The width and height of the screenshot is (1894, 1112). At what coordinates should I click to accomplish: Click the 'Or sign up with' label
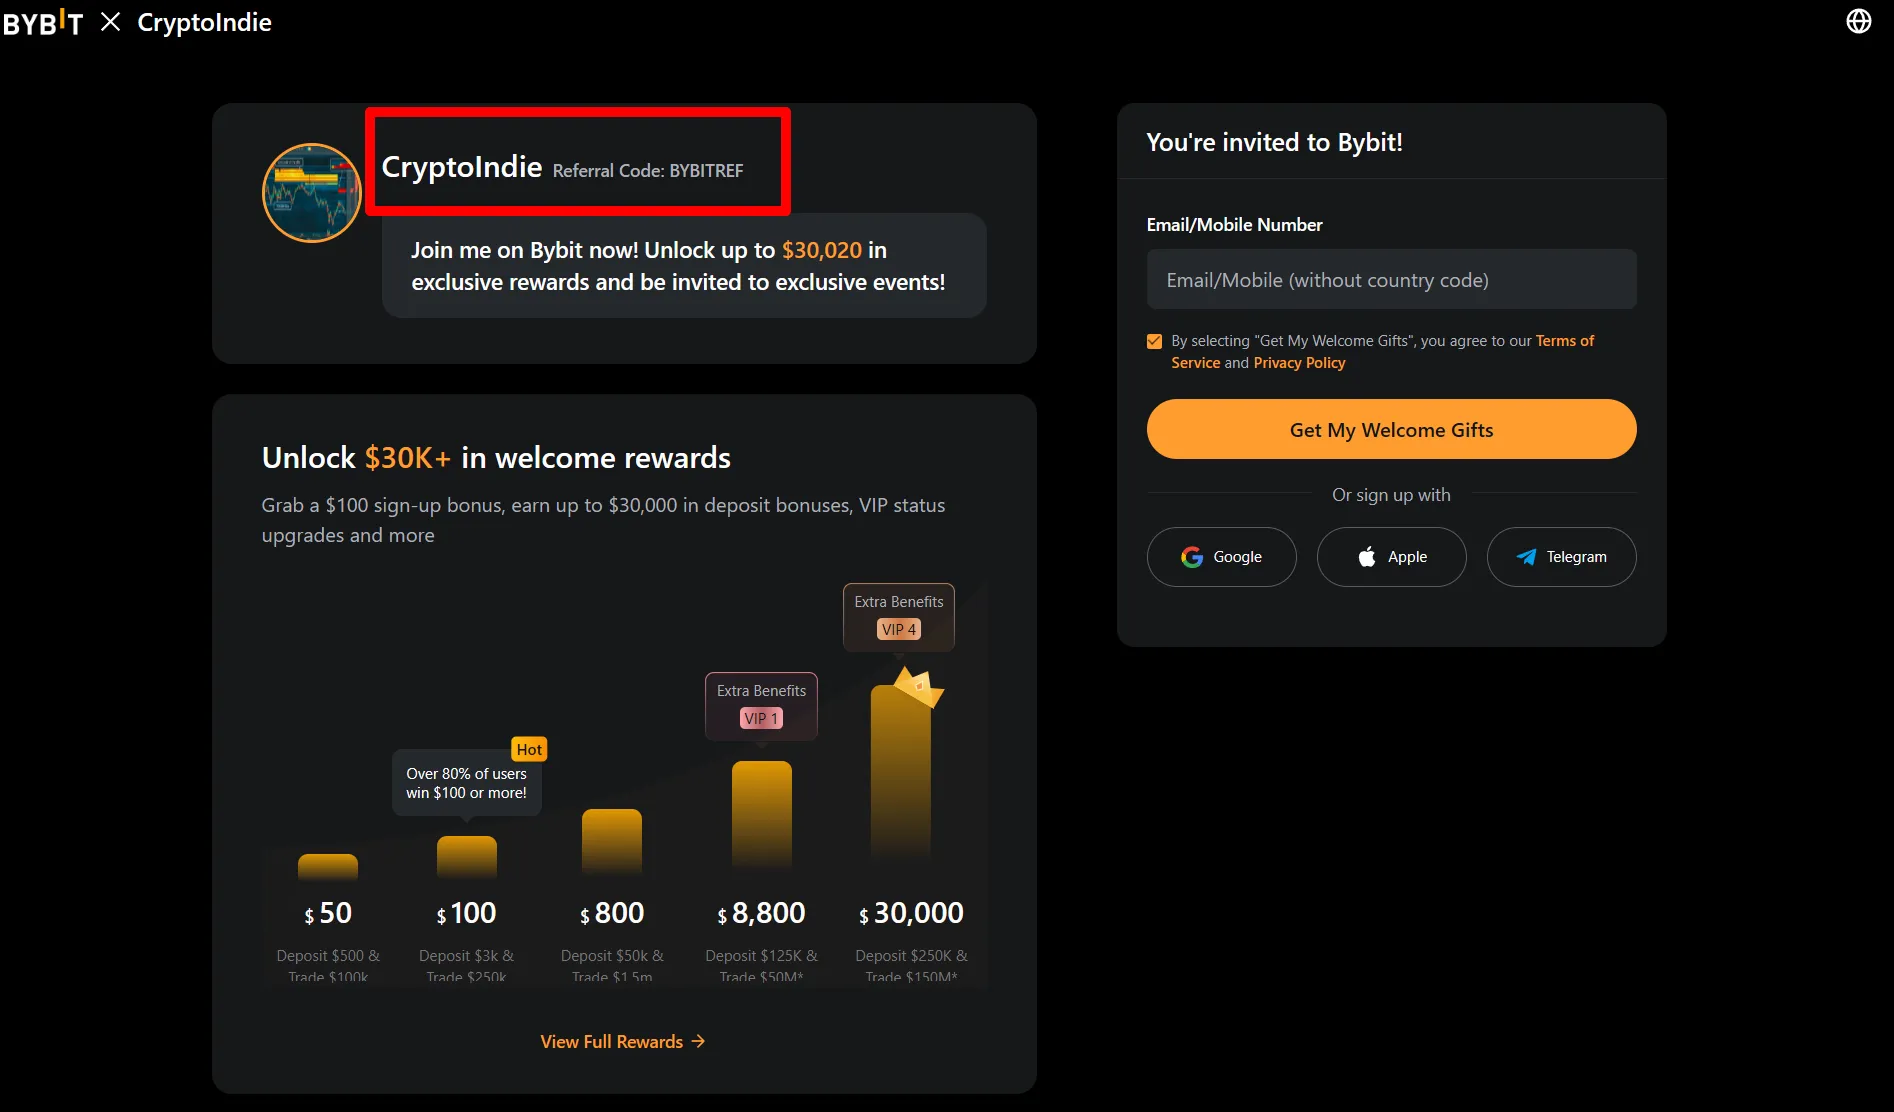click(x=1391, y=495)
